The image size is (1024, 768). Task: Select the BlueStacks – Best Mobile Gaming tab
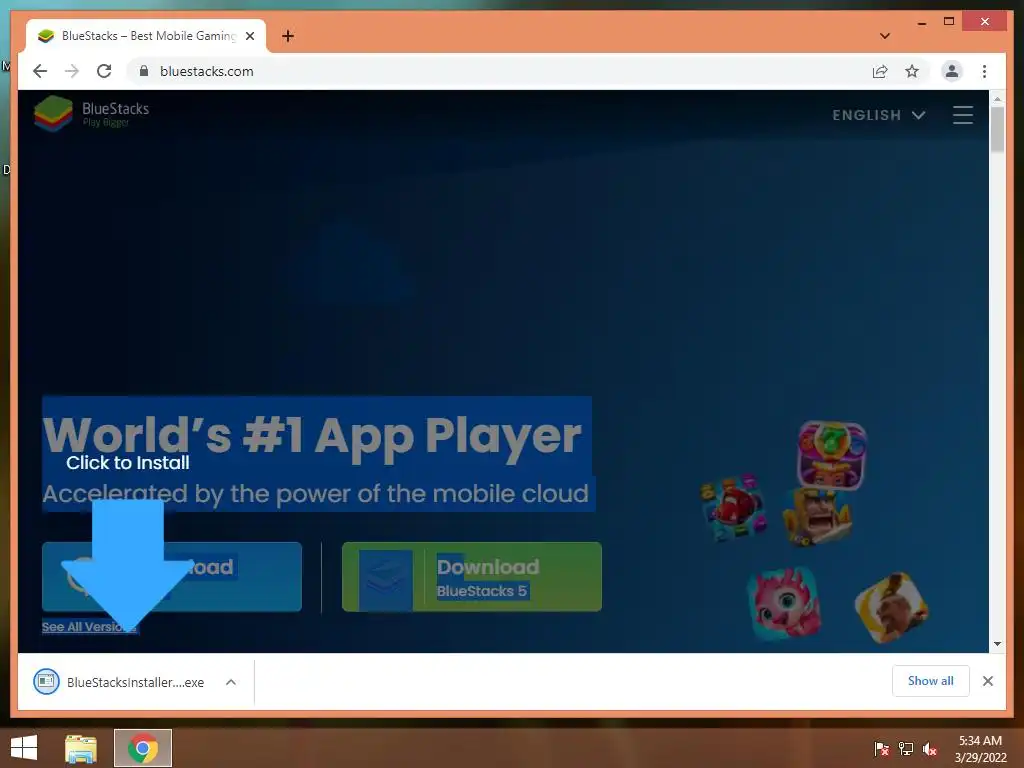(146, 36)
